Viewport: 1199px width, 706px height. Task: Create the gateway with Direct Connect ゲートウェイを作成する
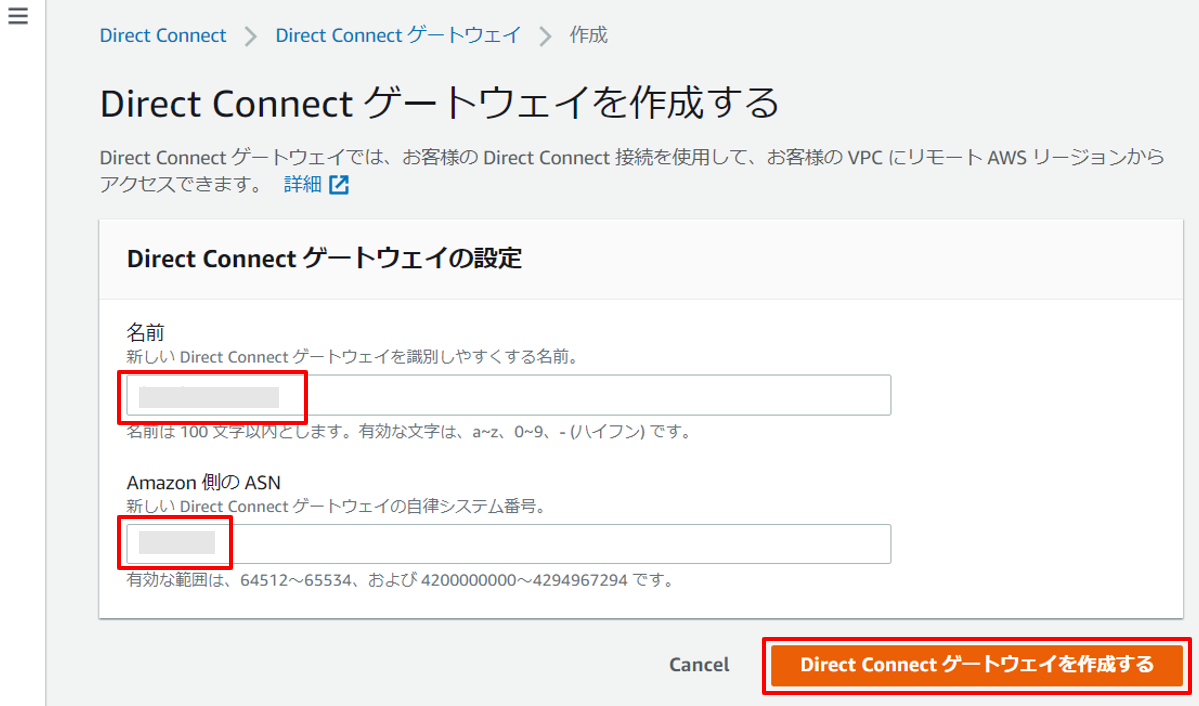[976, 665]
